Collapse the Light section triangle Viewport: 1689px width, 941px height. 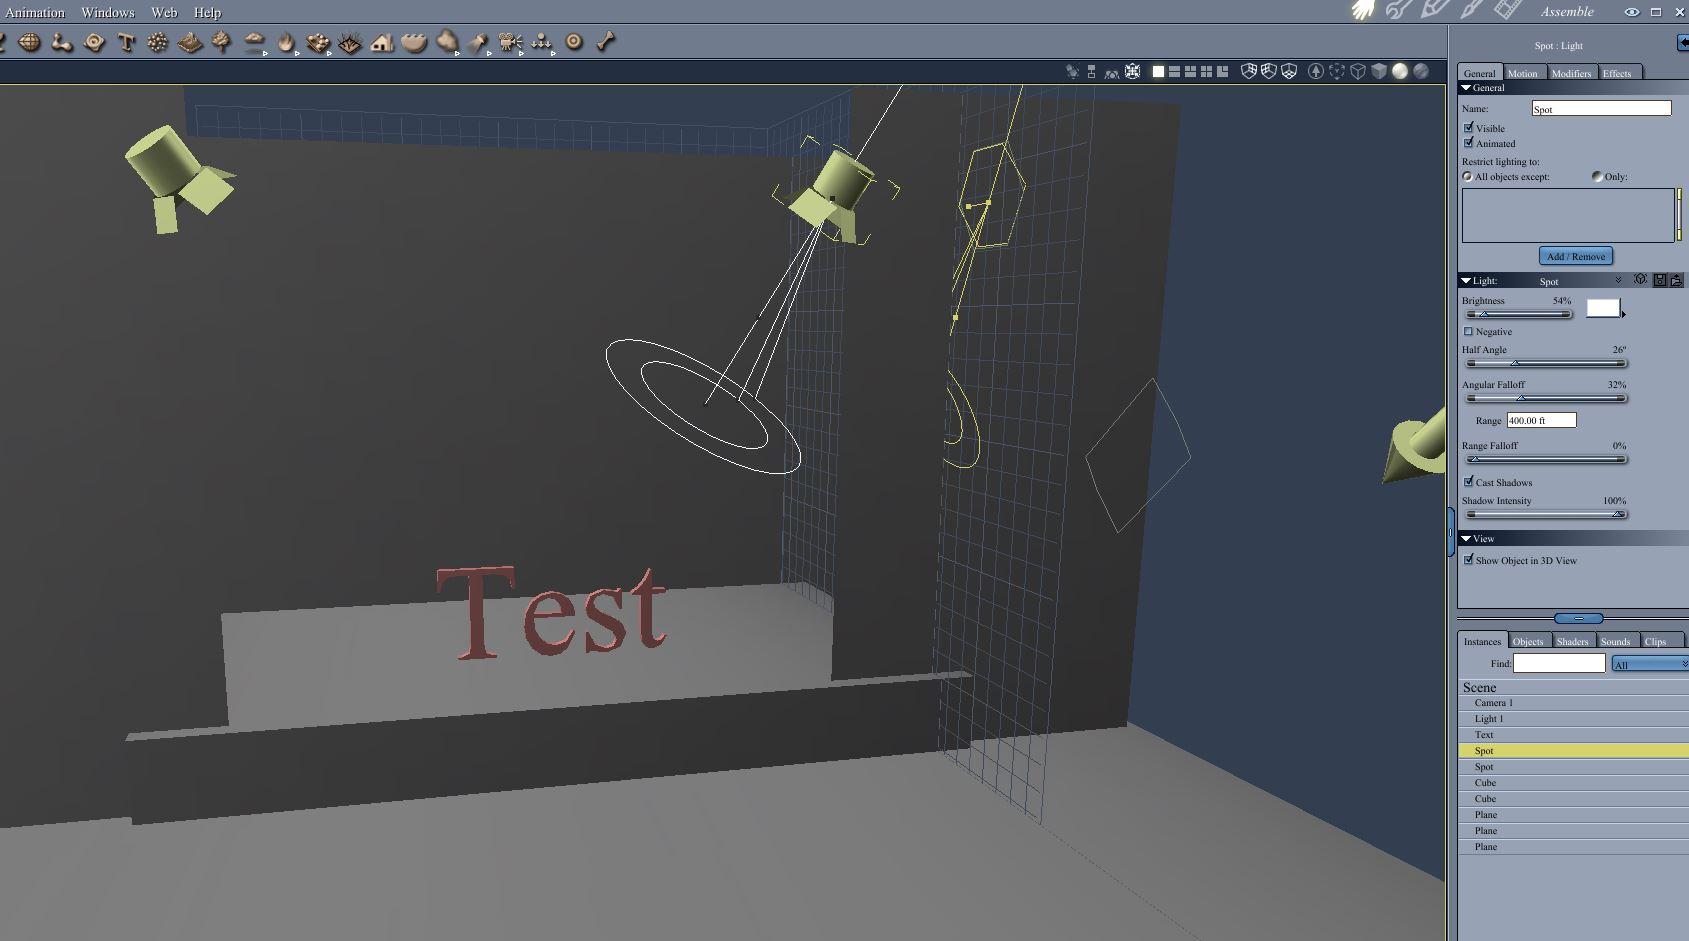(x=1466, y=281)
